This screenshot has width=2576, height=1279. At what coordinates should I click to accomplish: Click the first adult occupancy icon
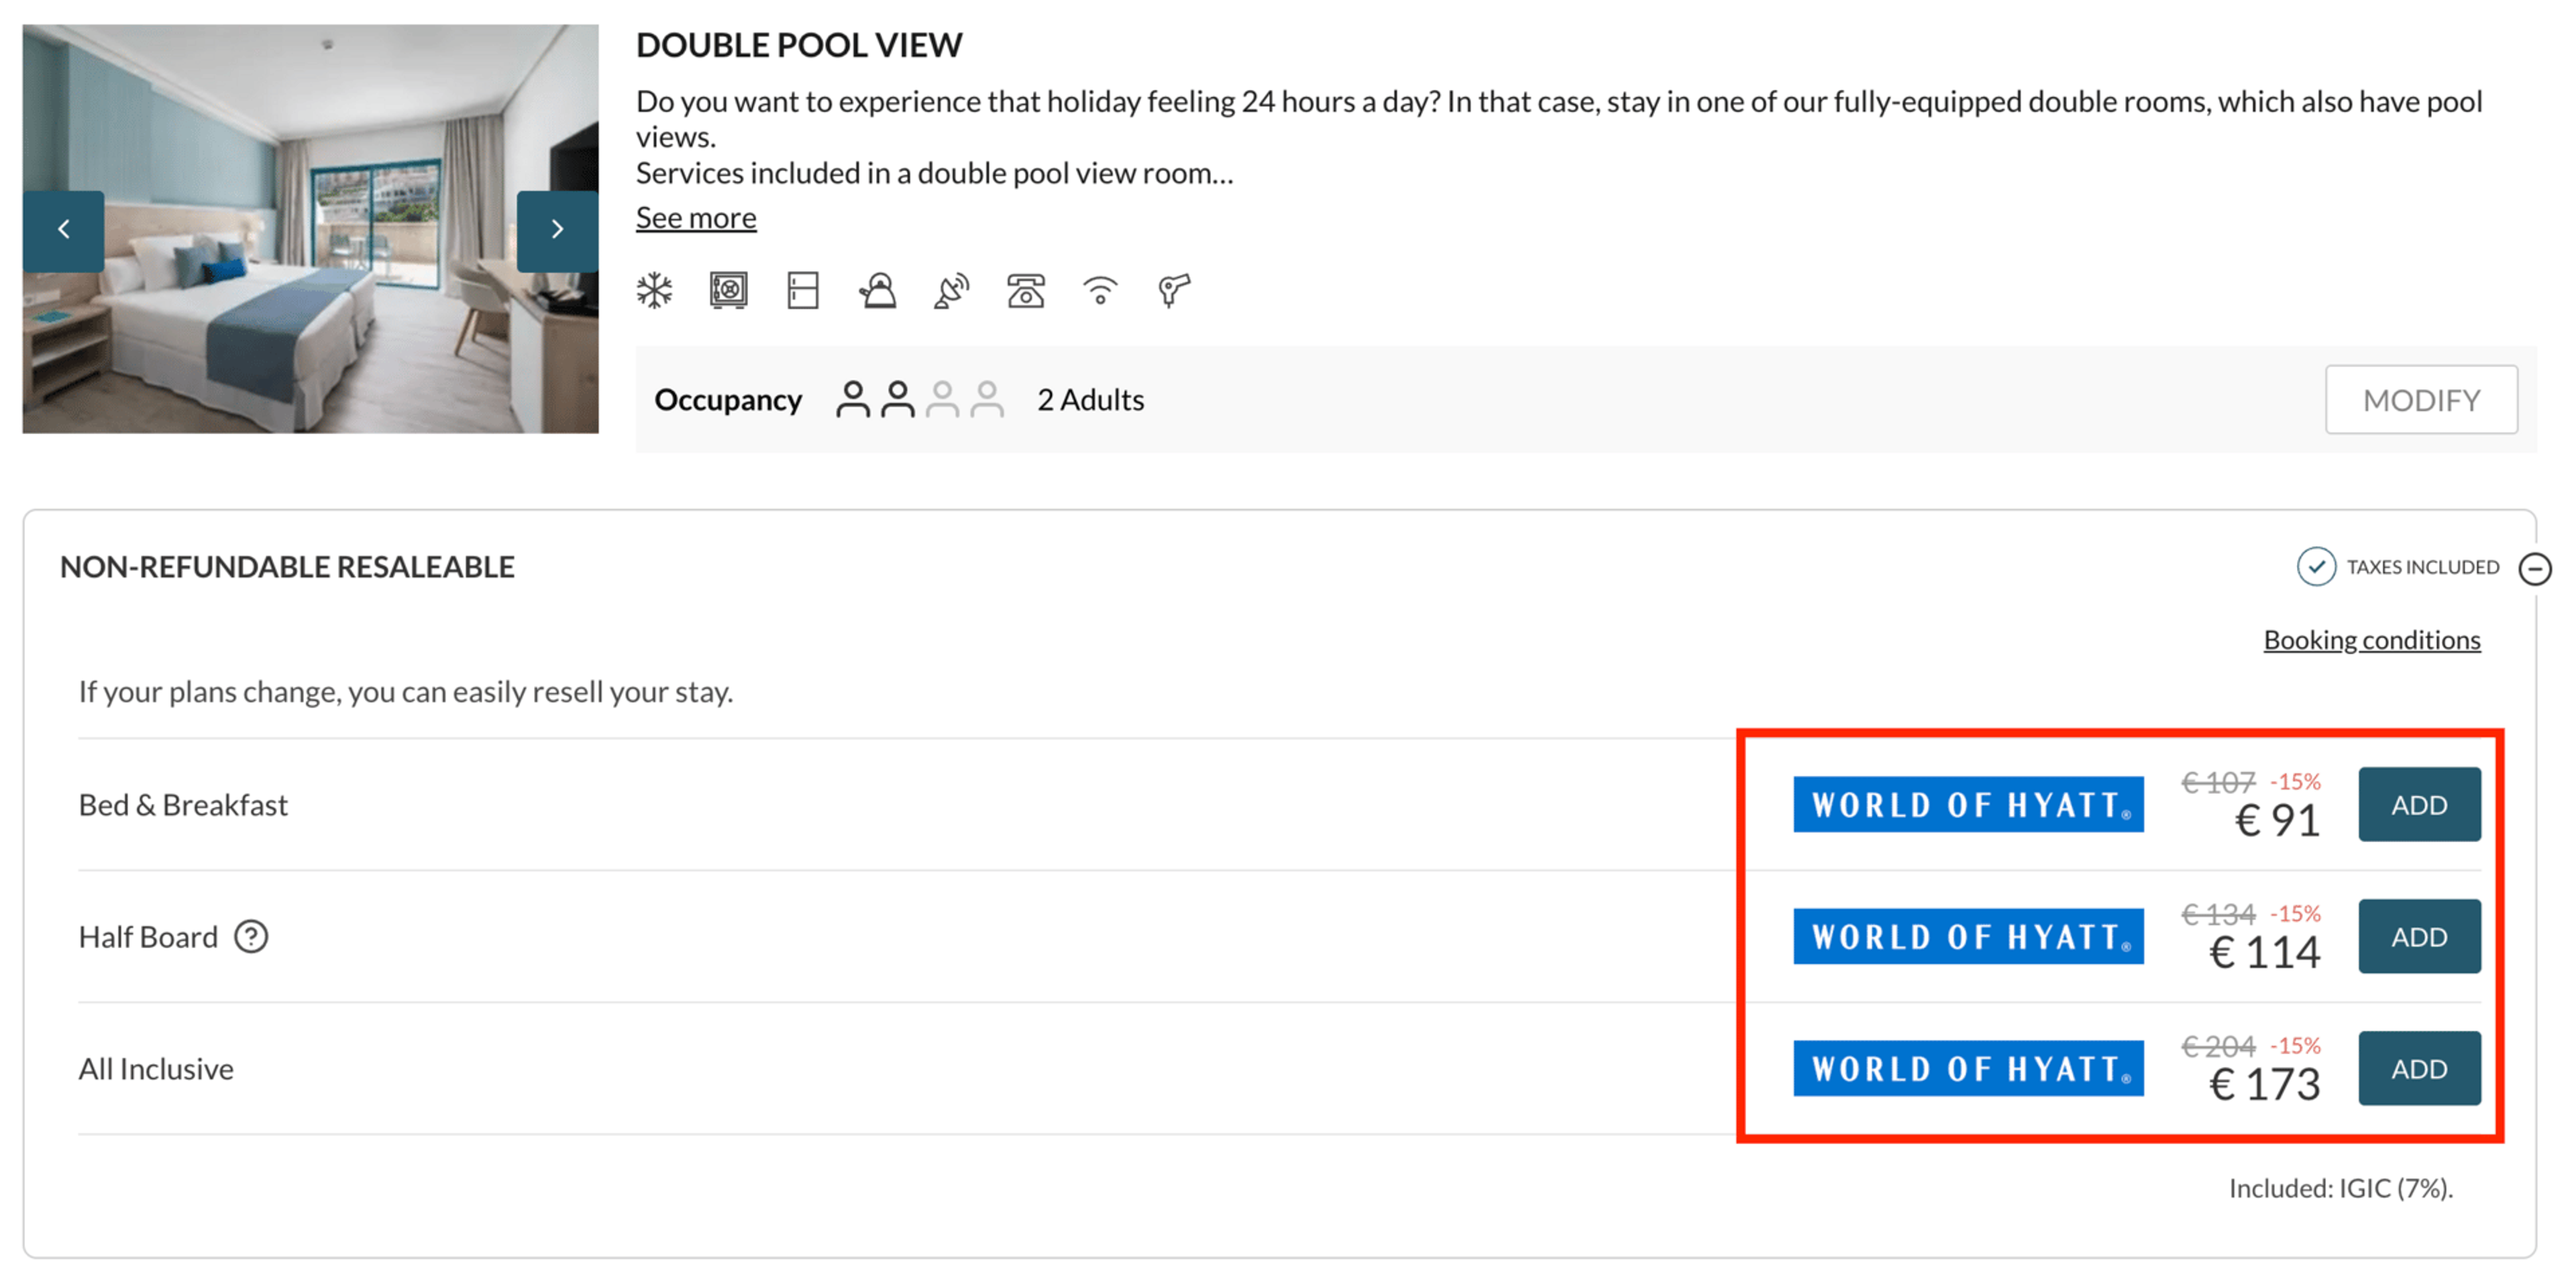click(x=853, y=399)
